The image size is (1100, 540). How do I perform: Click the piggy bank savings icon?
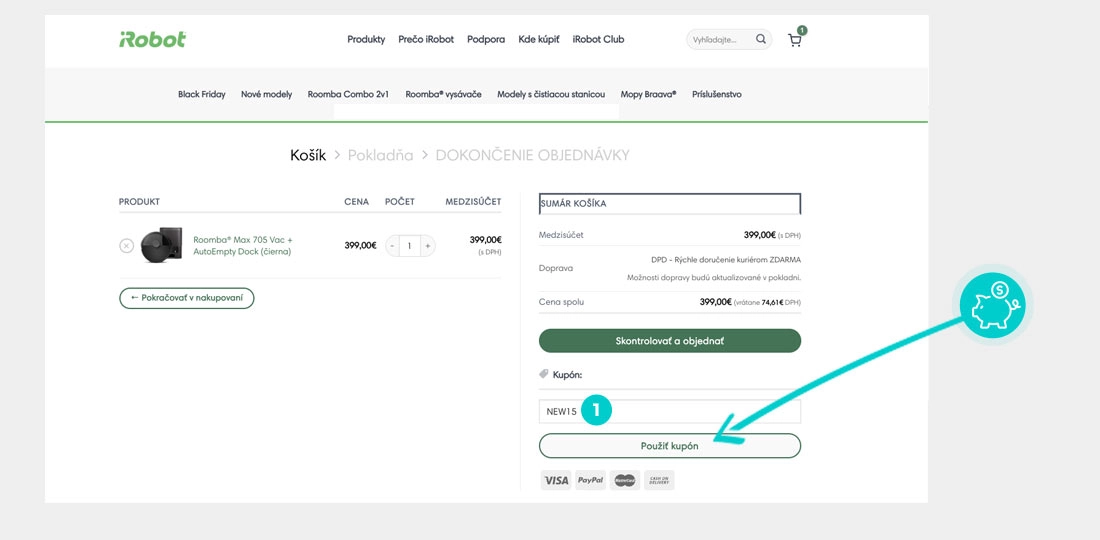992,305
